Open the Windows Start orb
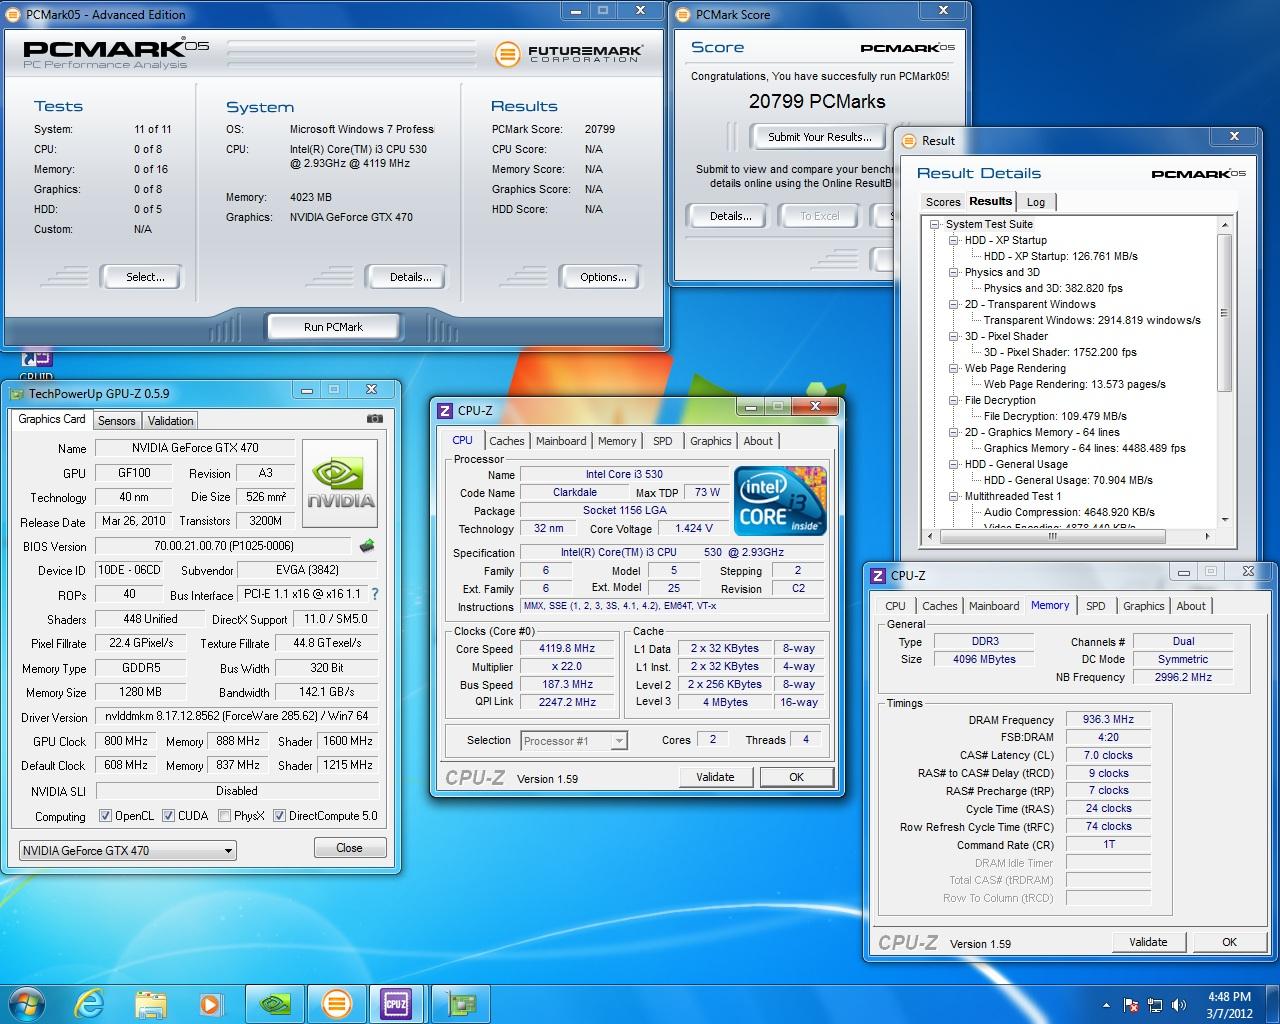The image size is (1280, 1024). click(x=27, y=1003)
